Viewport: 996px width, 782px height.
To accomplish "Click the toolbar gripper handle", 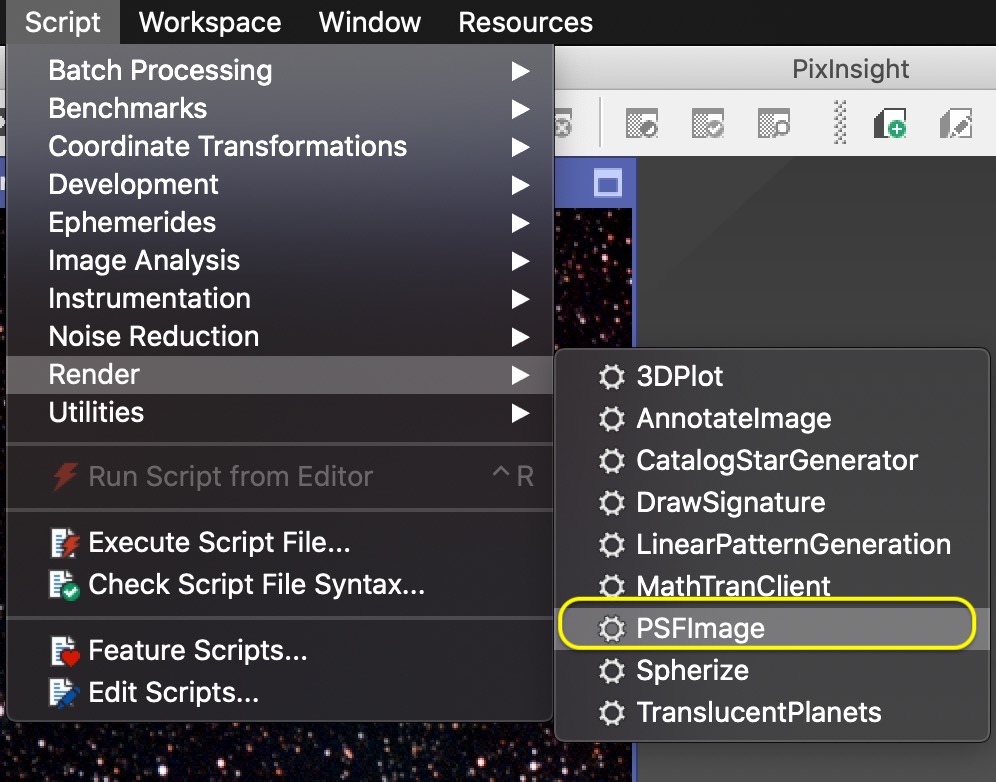I will tap(841, 124).
